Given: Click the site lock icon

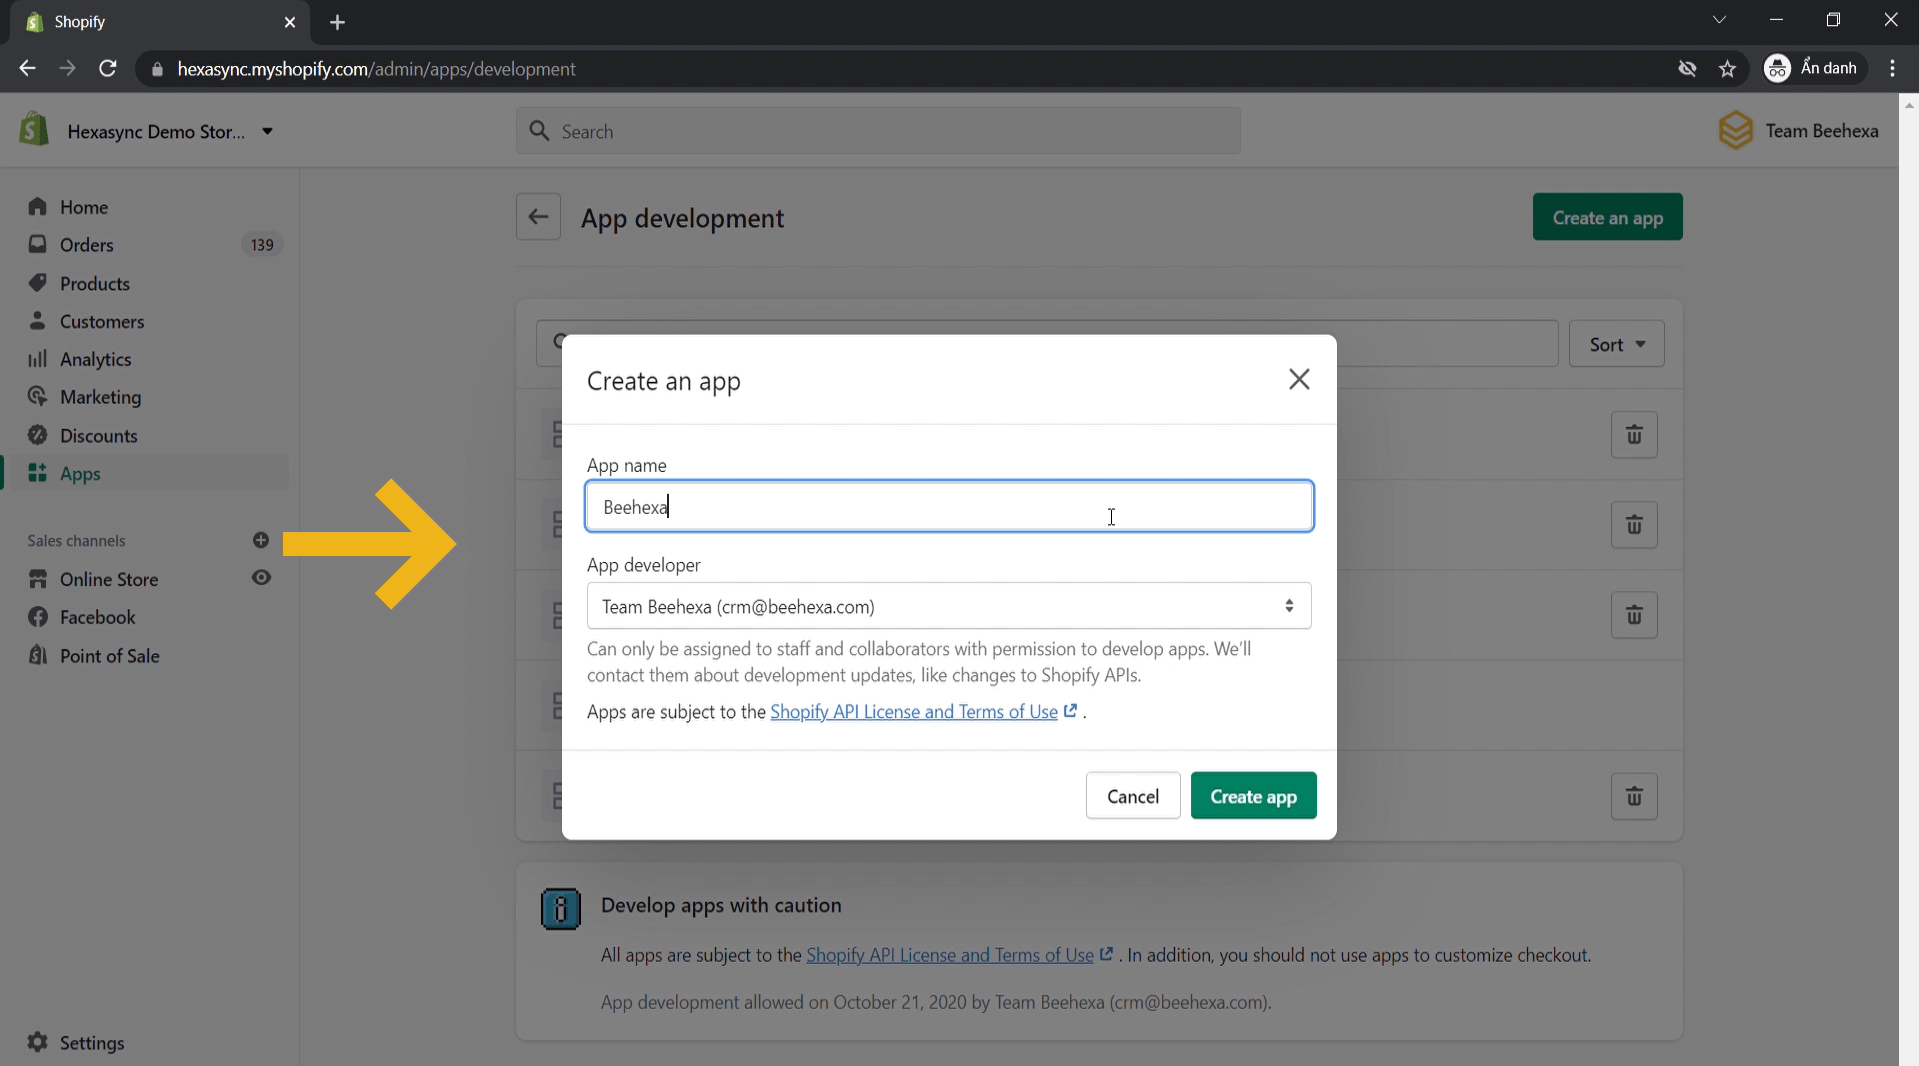Looking at the screenshot, I should tap(156, 69).
